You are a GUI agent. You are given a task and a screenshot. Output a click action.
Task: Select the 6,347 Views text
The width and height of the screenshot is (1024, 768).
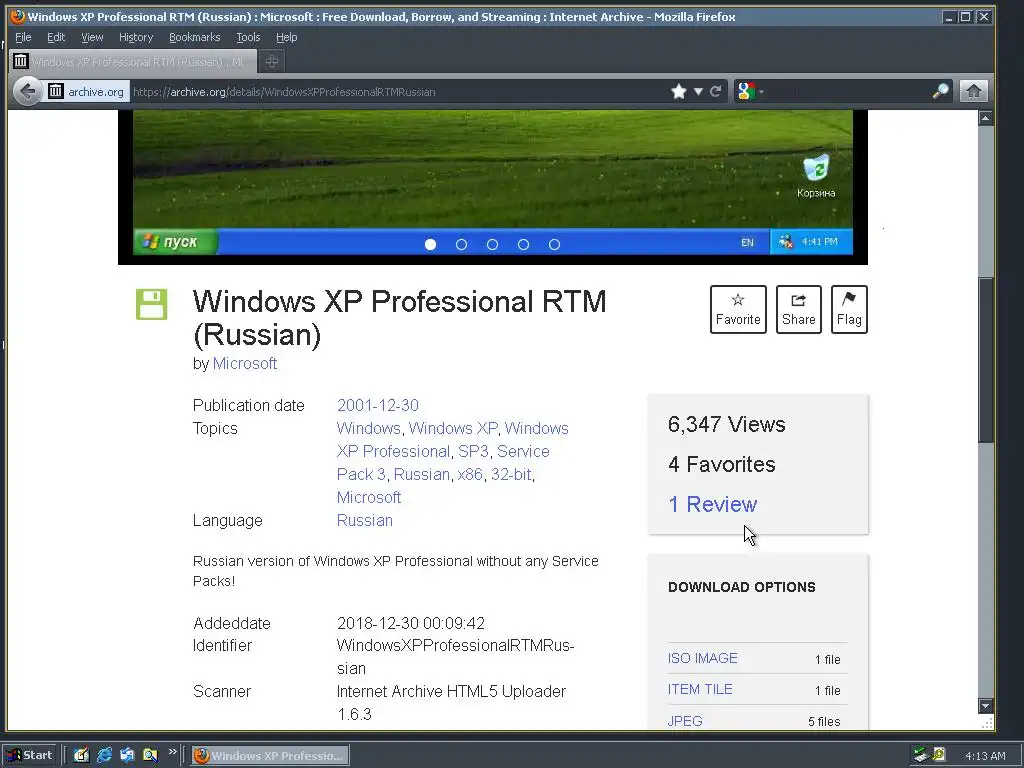click(726, 424)
